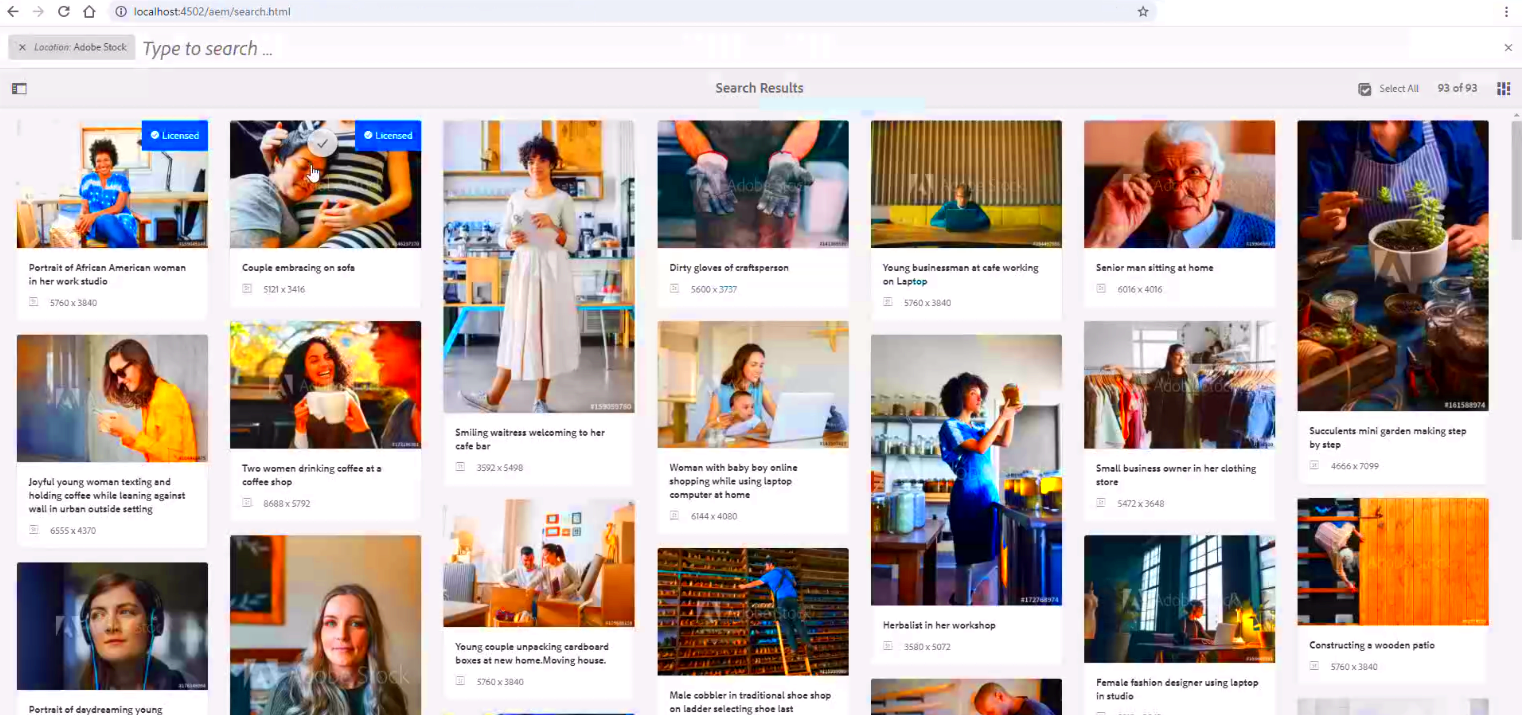Click the Licensed badge on the first image

coord(174,135)
